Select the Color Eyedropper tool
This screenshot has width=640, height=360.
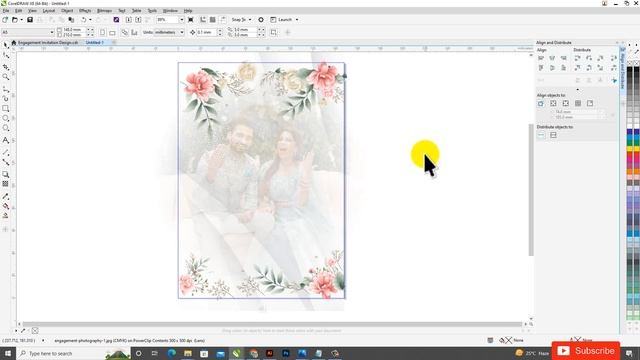point(5,196)
